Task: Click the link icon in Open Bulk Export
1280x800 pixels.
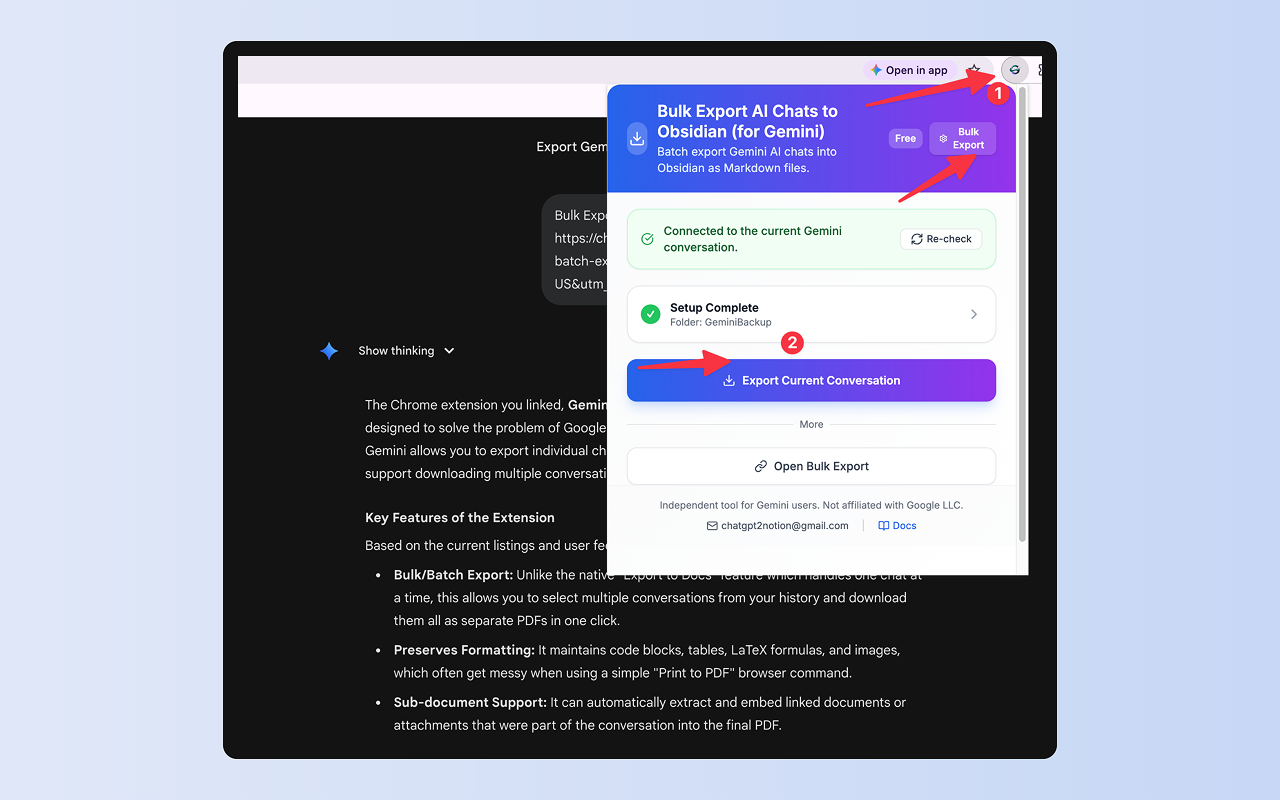Action: (x=761, y=466)
